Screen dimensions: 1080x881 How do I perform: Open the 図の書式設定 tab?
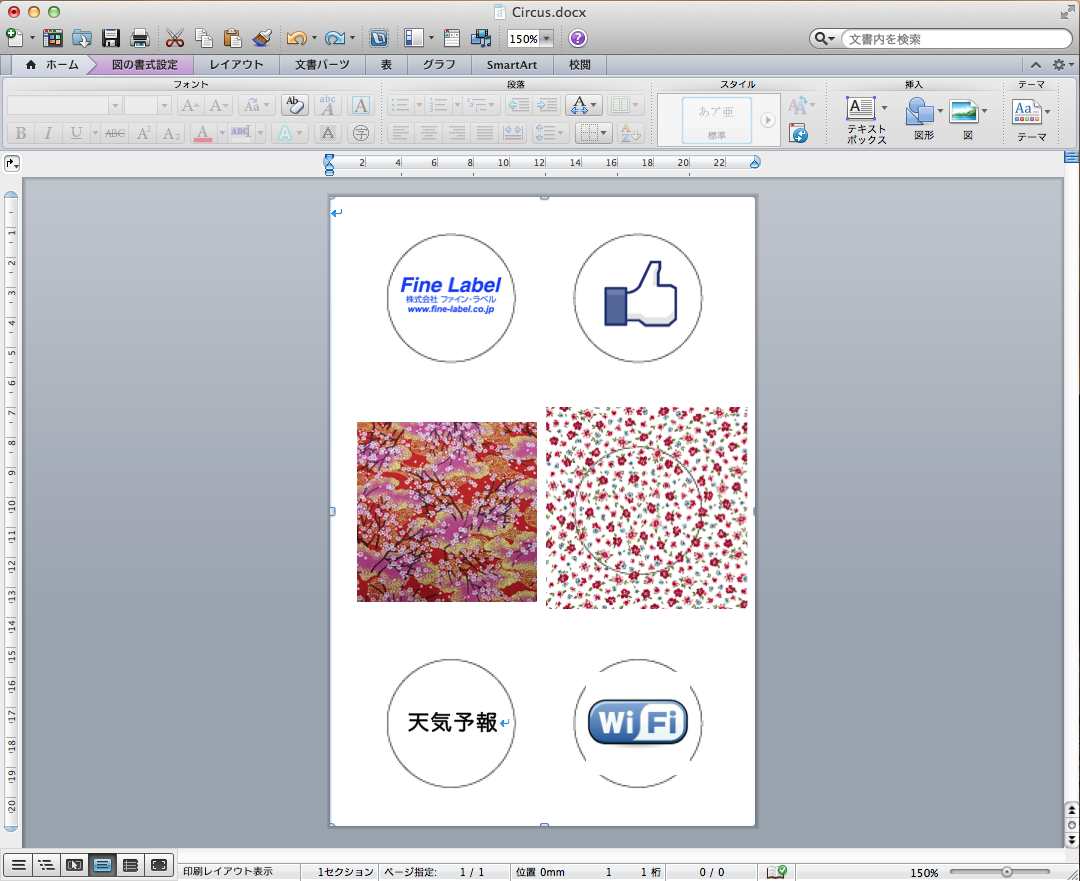point(144,65)
